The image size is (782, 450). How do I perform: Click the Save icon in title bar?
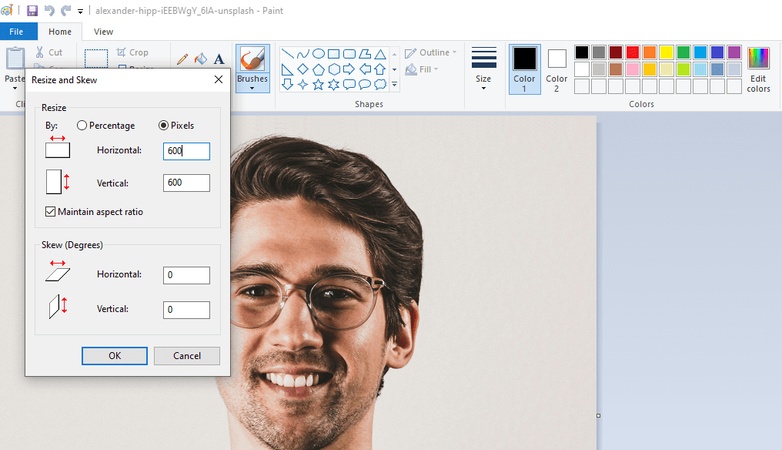coord(32,10)
